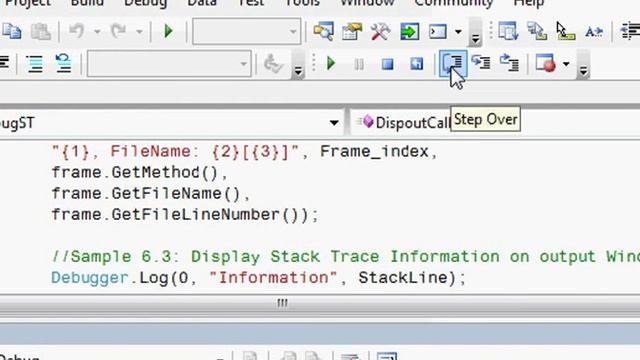Open the Debug menu
The height and width of the screenshot is (360, 640).
tap(145, 3)
